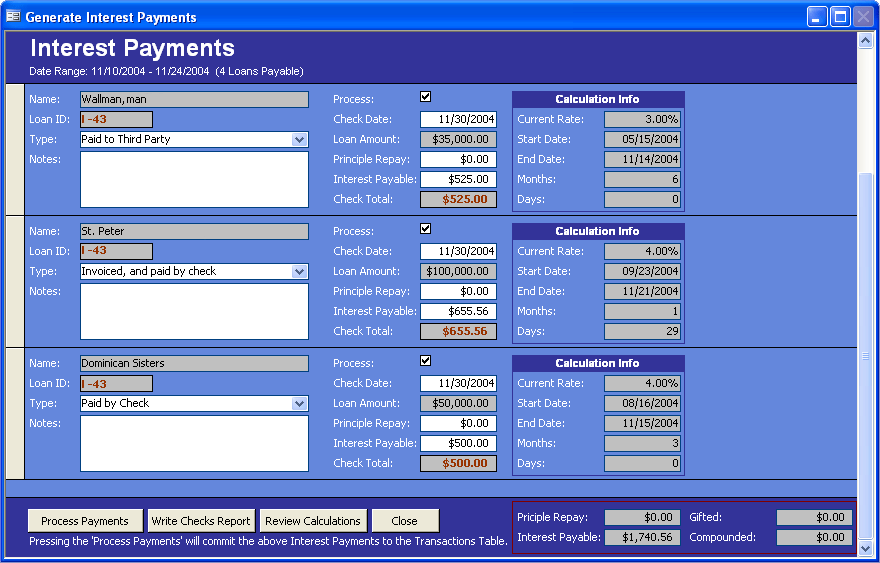
Task: Click the Interest Payable field showing $655.56
Action: pyautogui.click(x=458, y=311)
